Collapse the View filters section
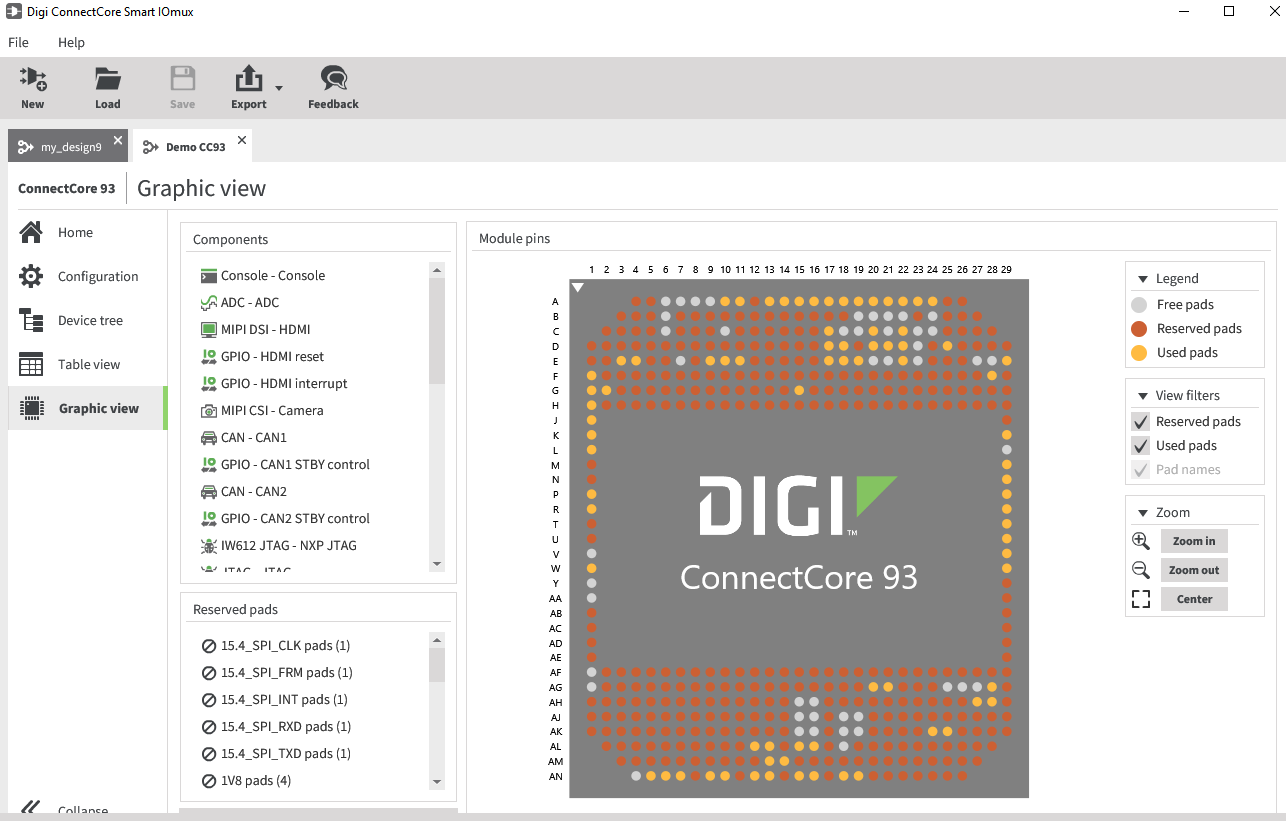Screen dimensions: 1286x821 (1141, 396)
